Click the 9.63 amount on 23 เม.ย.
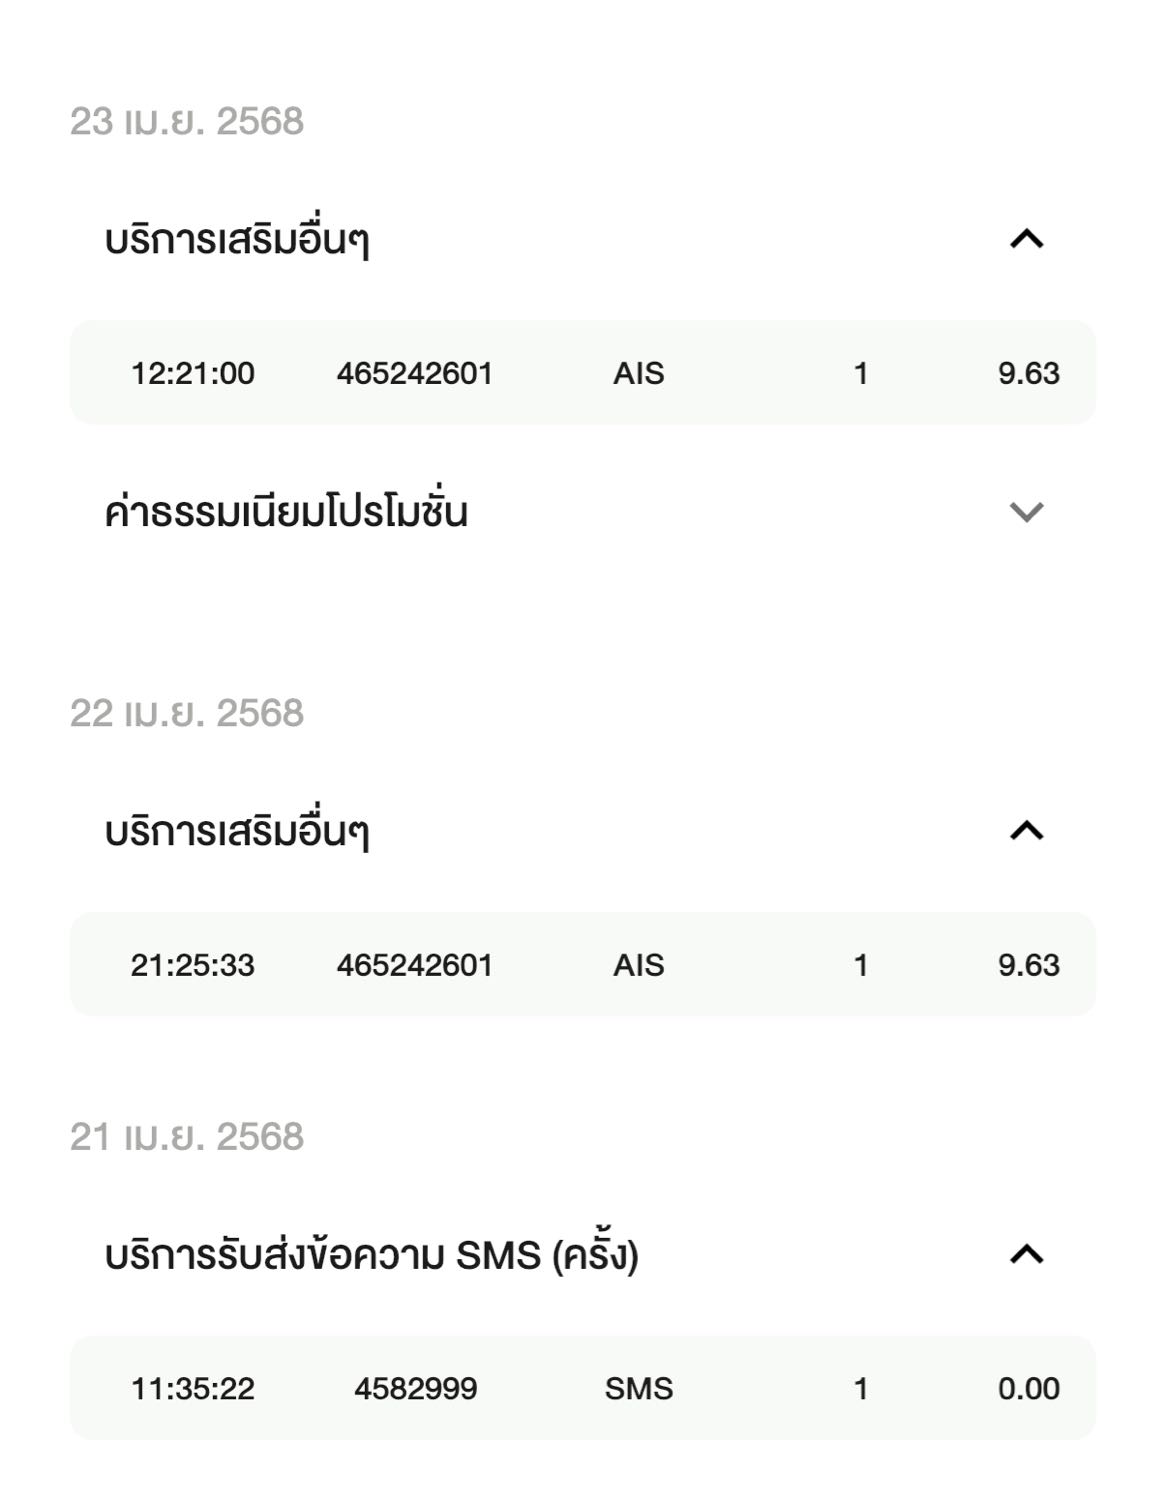This screenshot has width=1167, height=1500. 1028,373
